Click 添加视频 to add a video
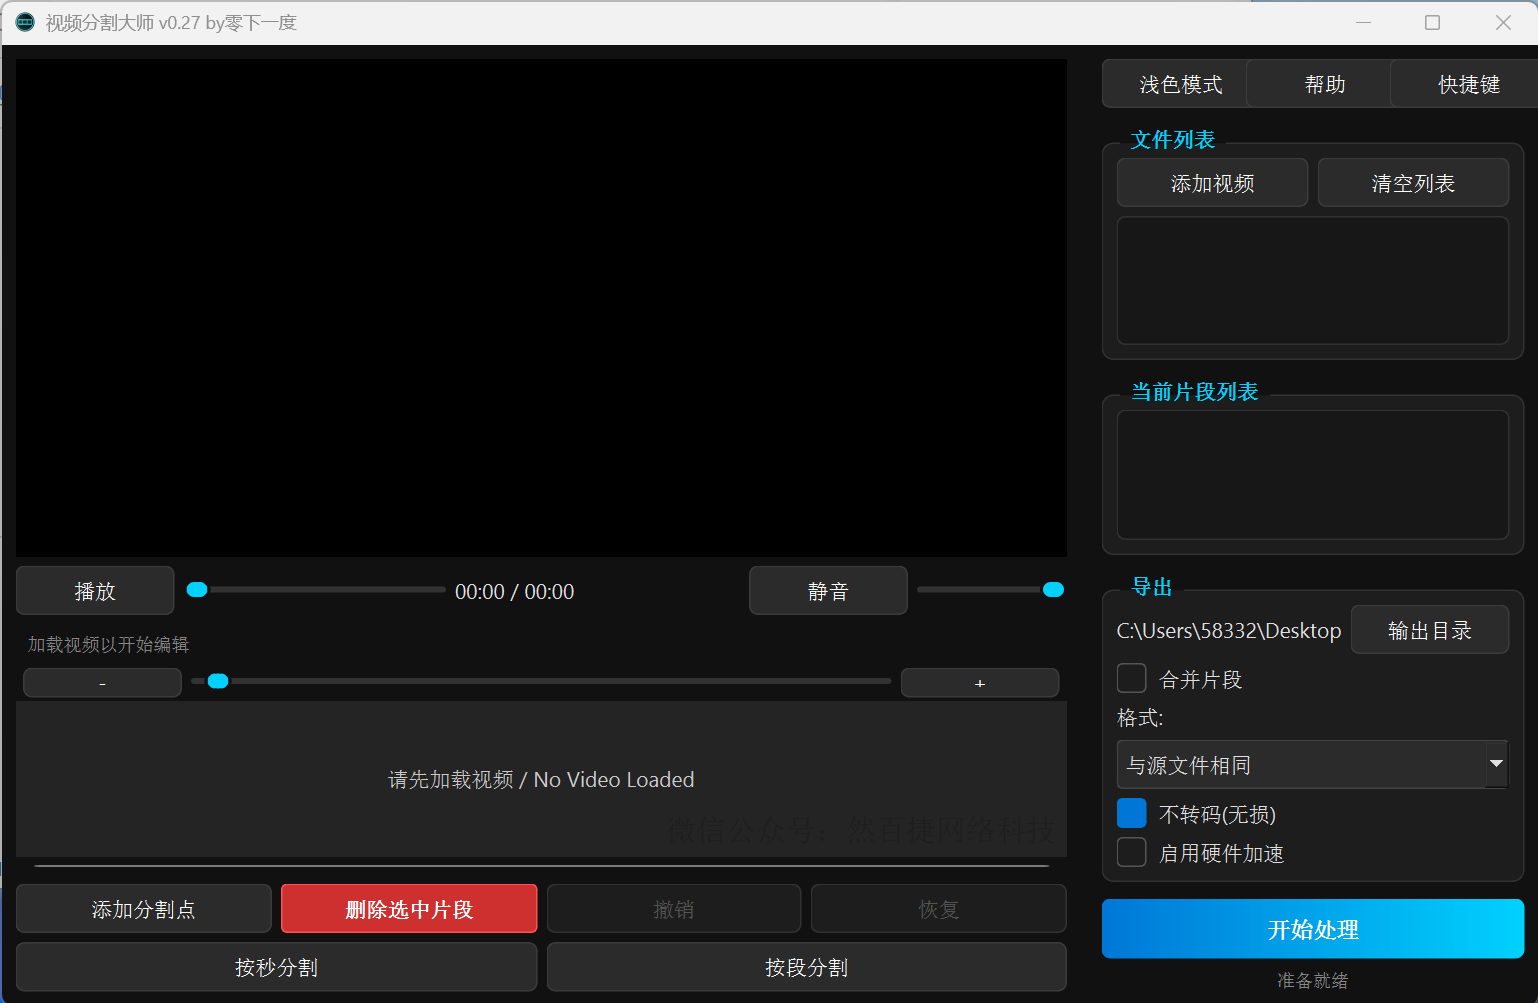 click(1212, 182)
